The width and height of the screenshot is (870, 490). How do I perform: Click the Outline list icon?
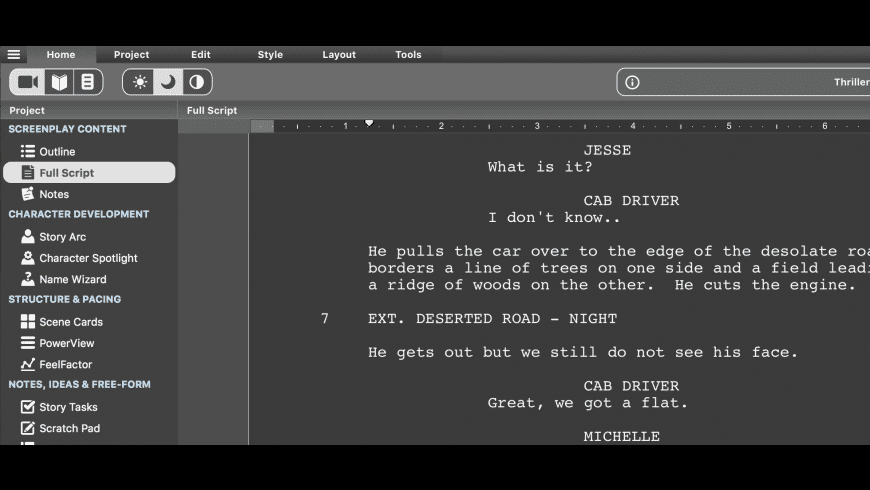(28, 151)
